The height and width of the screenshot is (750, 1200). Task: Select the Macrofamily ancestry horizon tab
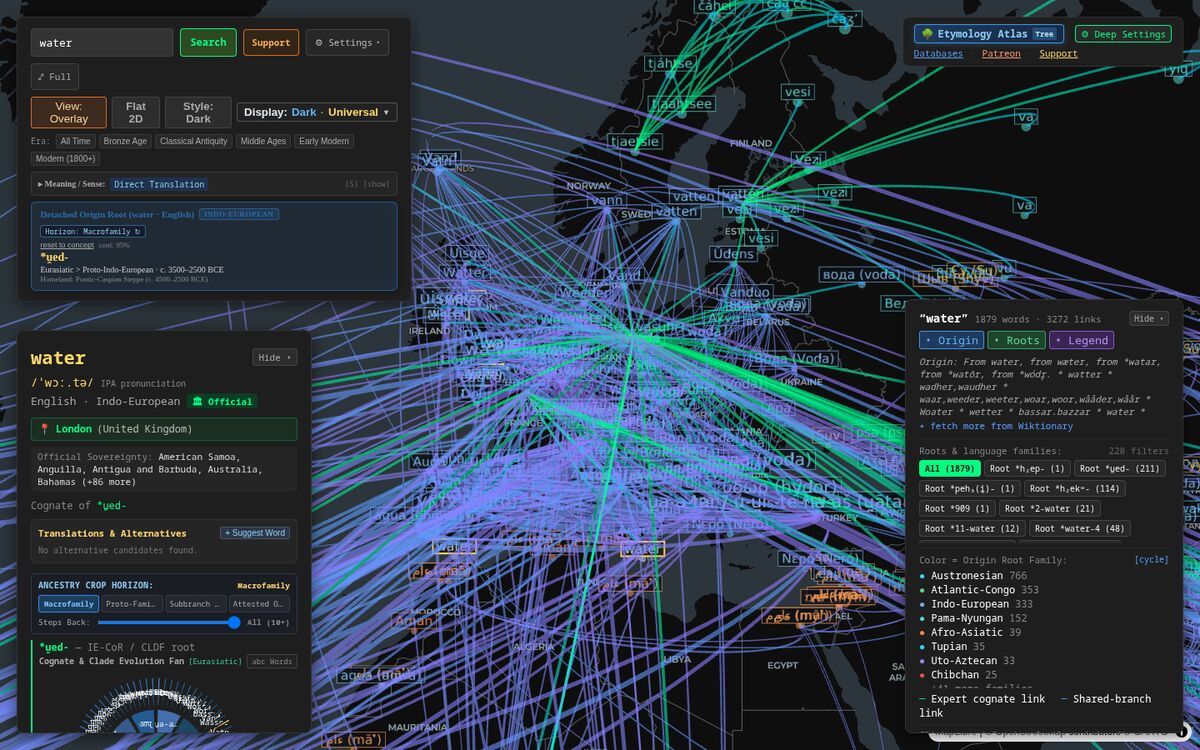click(69, 604)
